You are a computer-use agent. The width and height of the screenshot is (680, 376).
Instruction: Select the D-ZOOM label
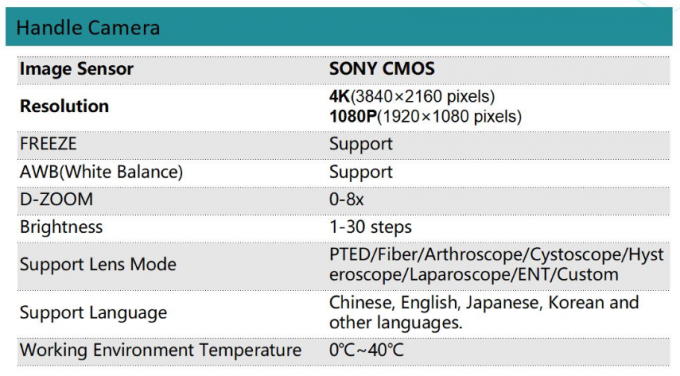click(x=56, y=199)
